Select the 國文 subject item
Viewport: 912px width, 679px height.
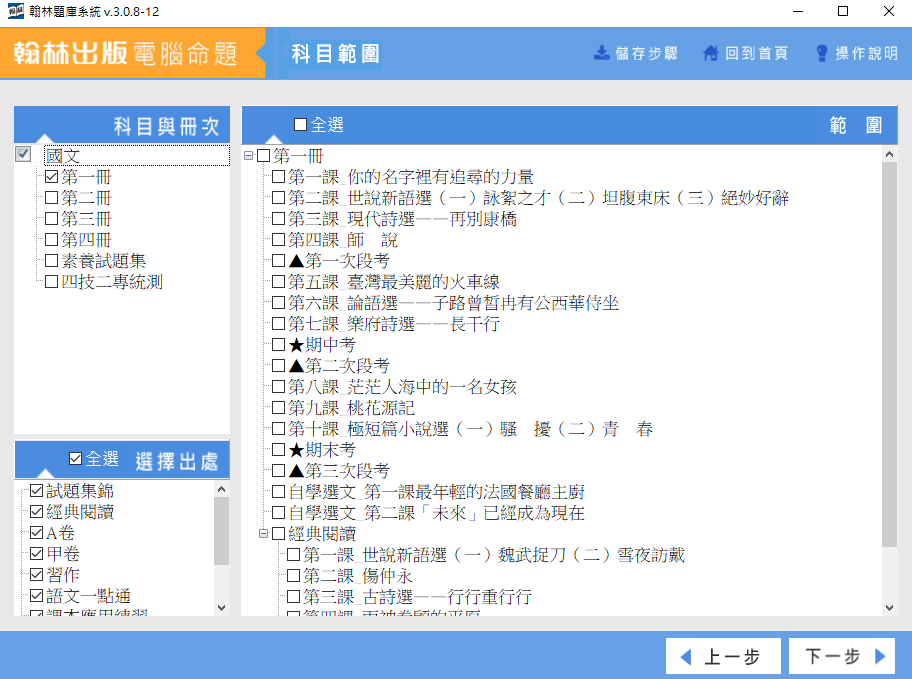click(x=62, y=156)
